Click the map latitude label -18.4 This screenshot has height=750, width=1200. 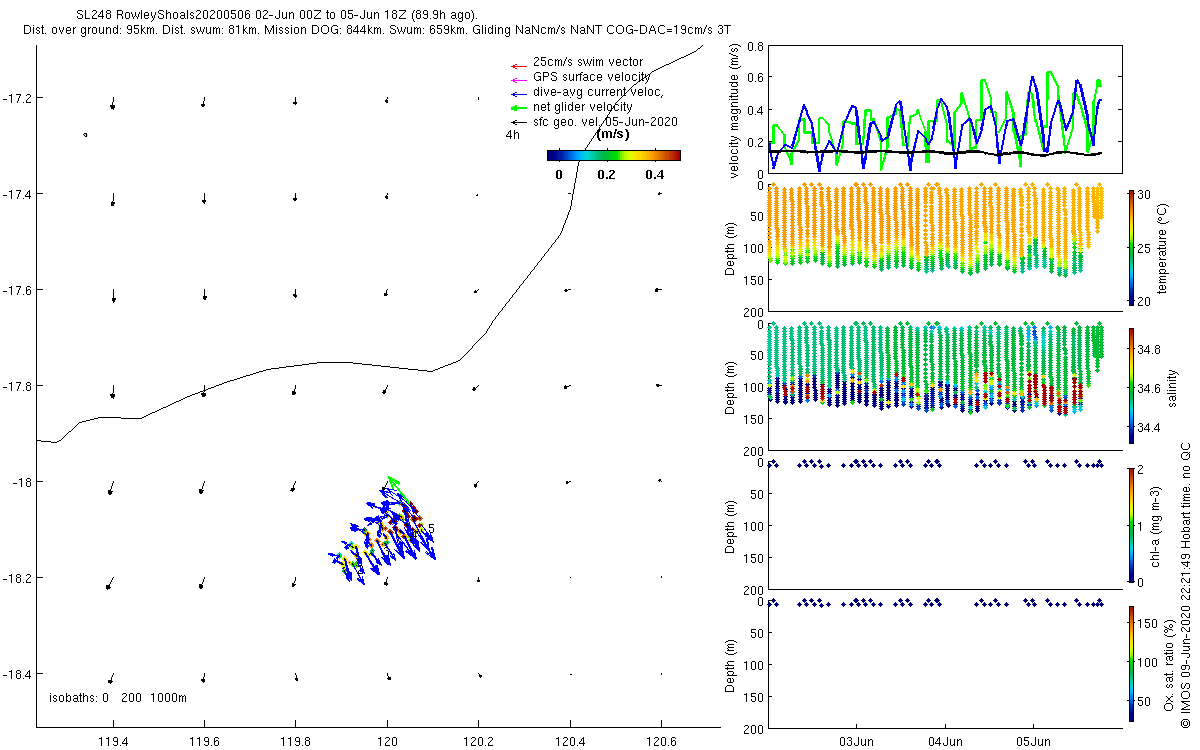pos(17,674)
